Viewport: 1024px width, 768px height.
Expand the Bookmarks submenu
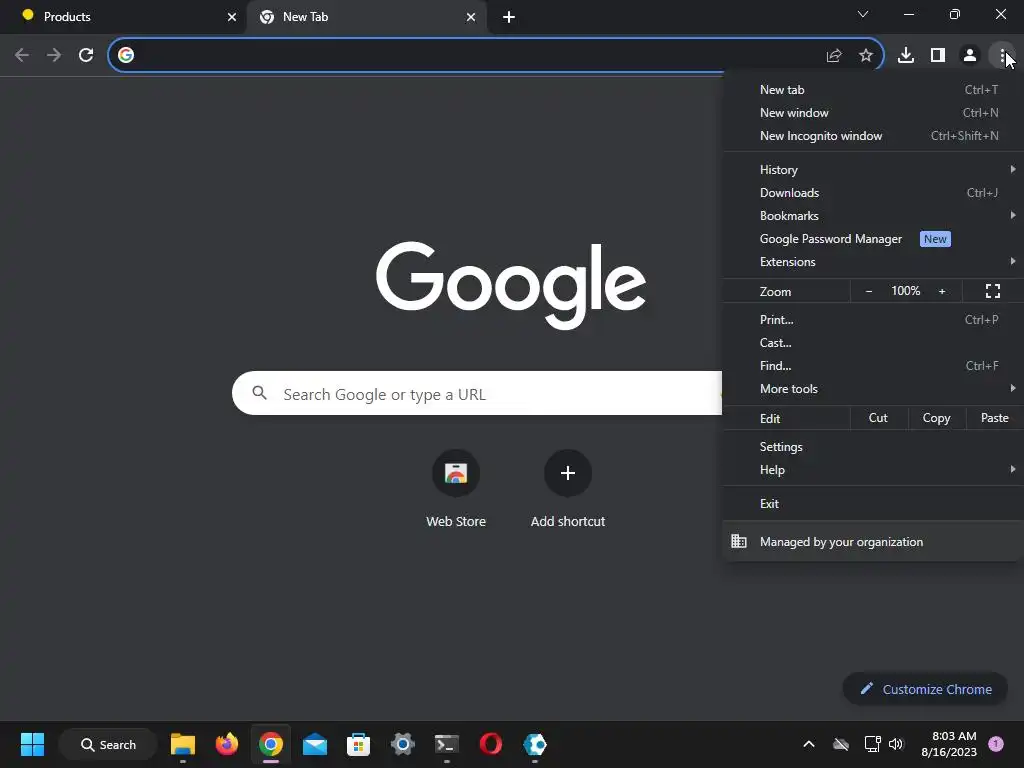873,216
